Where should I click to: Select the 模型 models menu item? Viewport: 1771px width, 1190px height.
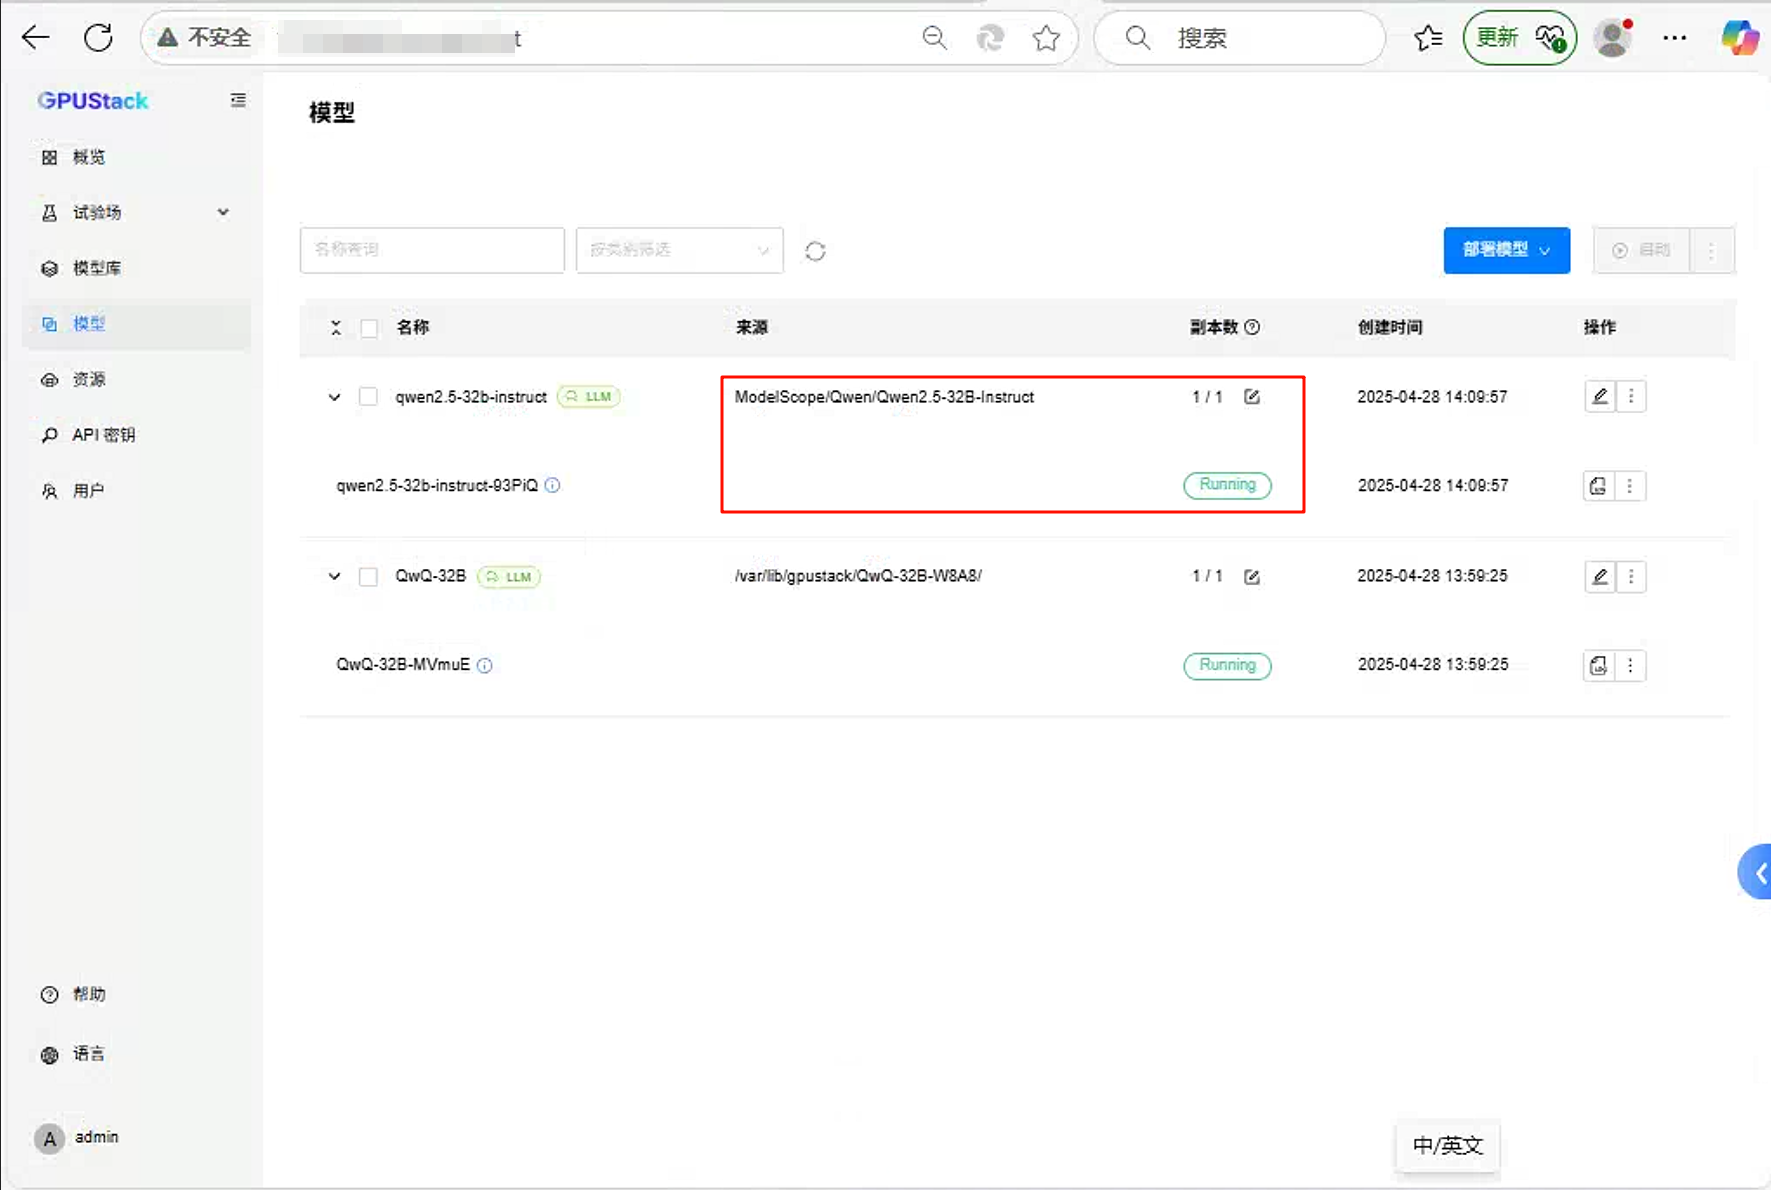click(x=136, y=324)
